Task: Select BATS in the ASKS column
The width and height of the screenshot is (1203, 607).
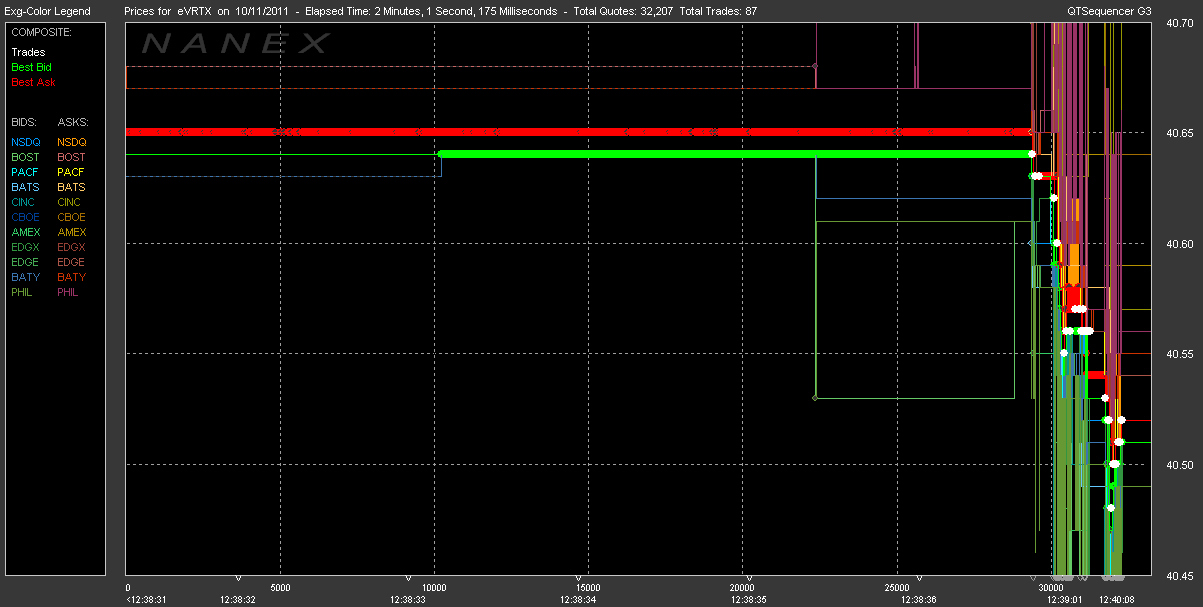Action: (72, 187)
